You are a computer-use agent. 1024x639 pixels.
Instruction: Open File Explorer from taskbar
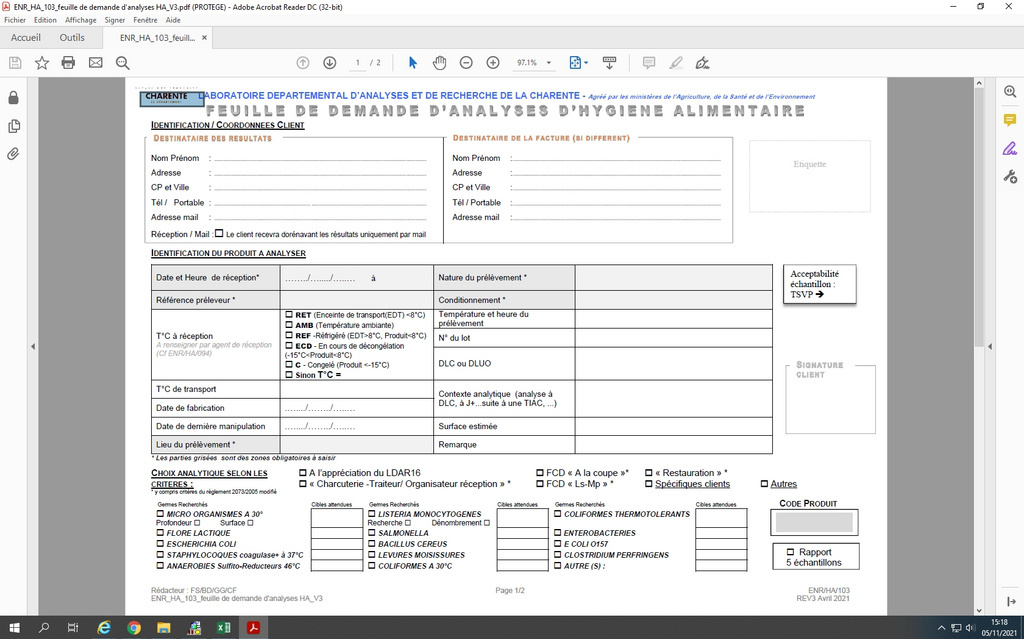(164, 628)
